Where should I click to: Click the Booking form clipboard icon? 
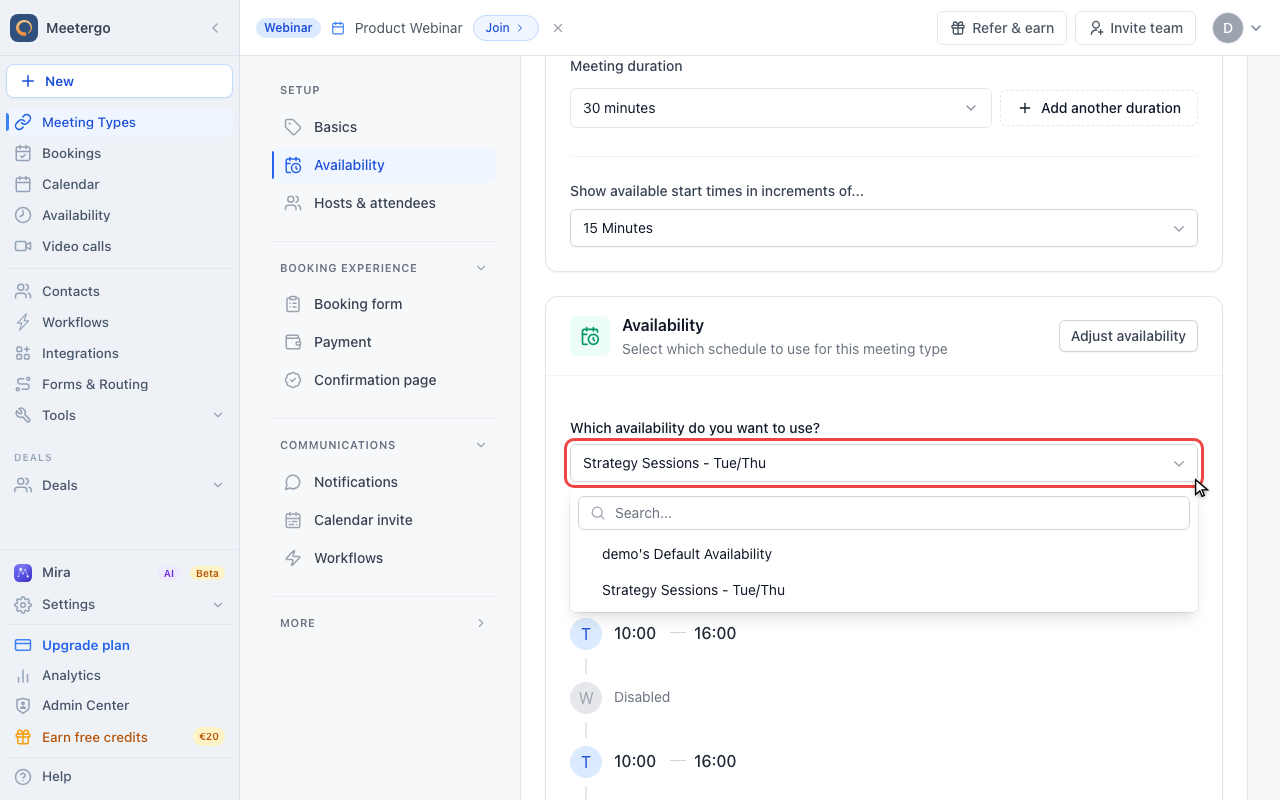point(293,304)
